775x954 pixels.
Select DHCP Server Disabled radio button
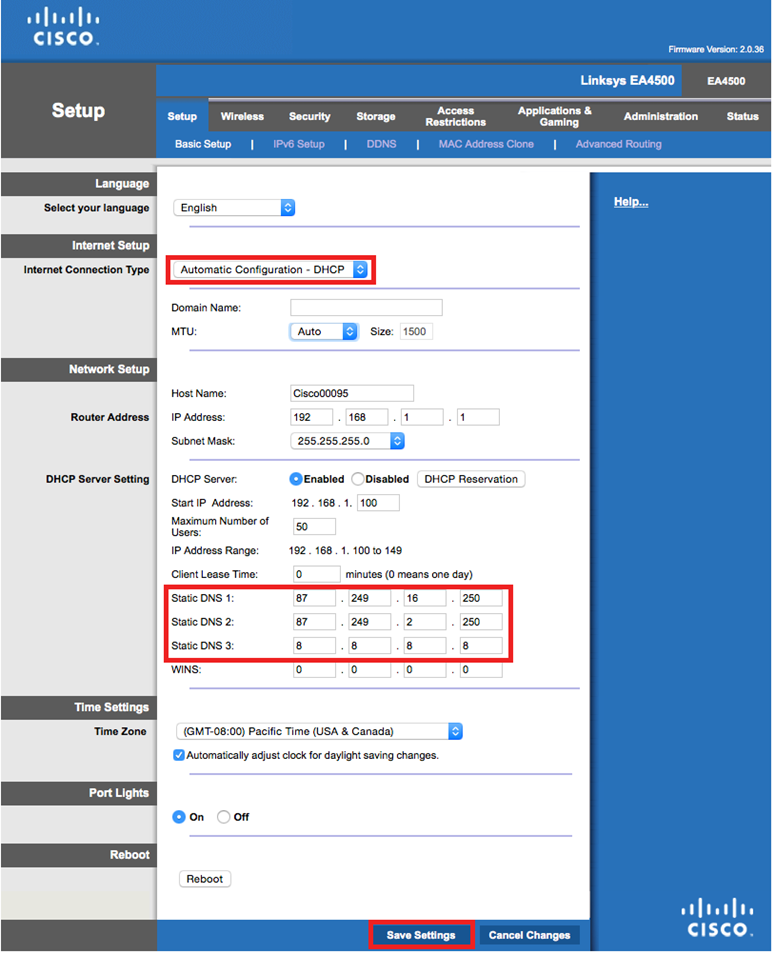pyautogui.click(x=358, y=479)
